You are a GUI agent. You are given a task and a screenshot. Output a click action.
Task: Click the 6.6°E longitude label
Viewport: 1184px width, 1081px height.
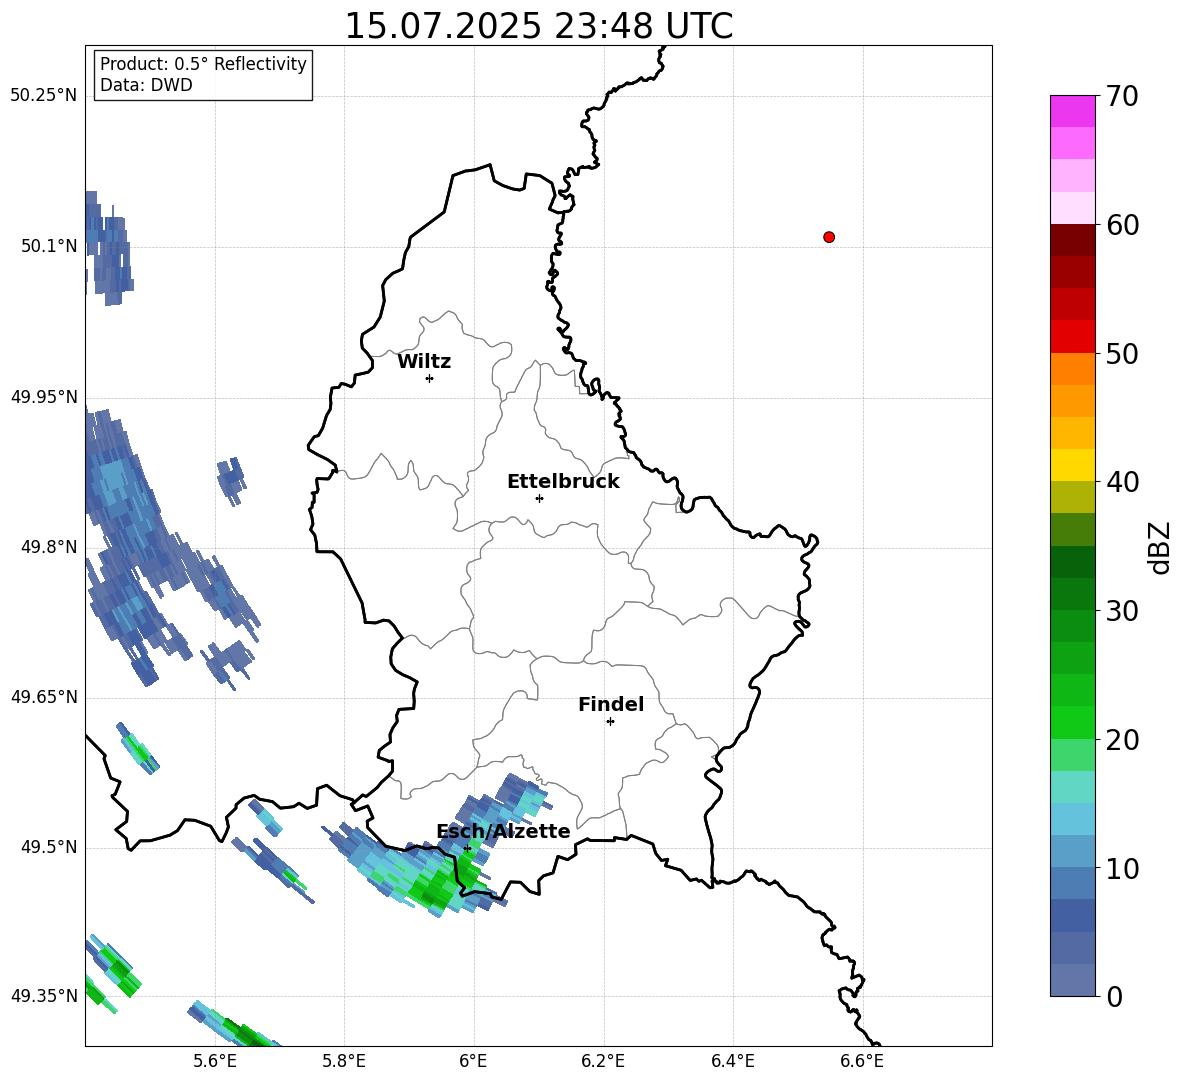[862, 1061]
